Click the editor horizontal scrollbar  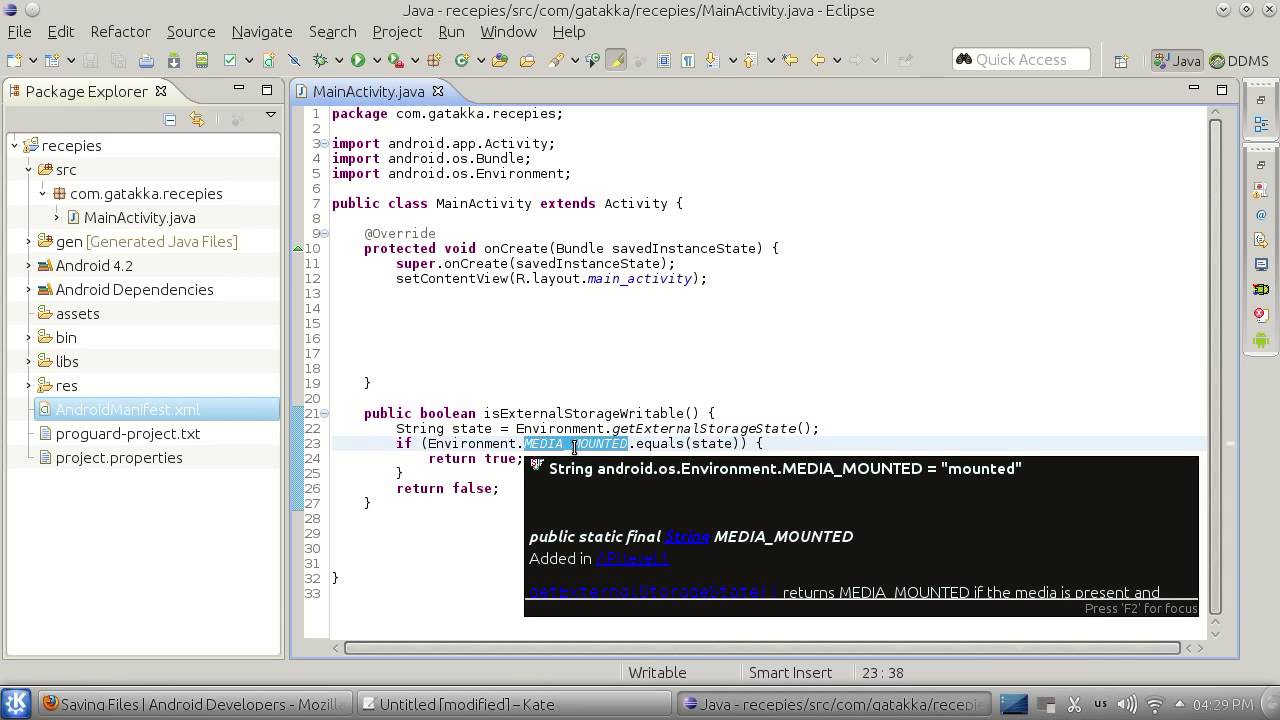click(x=762, y=648)
